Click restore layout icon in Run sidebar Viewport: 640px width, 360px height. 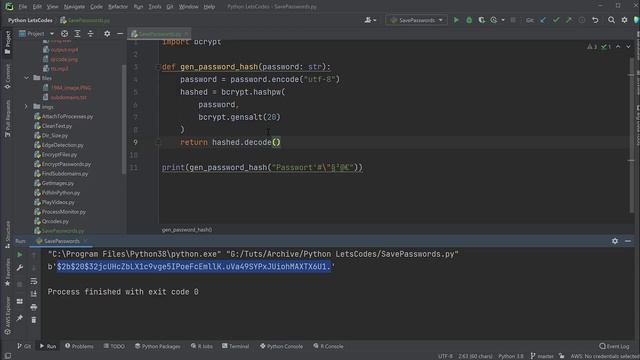pyautogui.click(x=20, y=301)
